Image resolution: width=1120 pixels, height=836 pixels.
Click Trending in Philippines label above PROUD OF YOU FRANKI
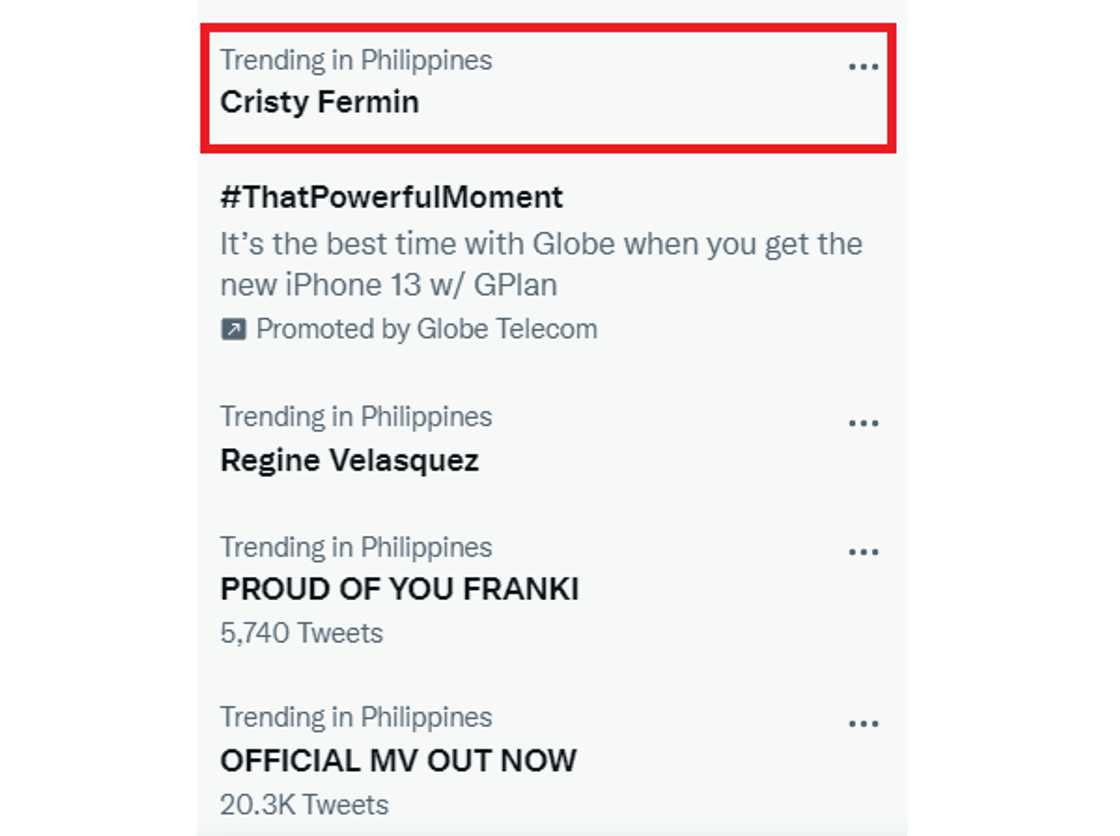coord(356,547)
